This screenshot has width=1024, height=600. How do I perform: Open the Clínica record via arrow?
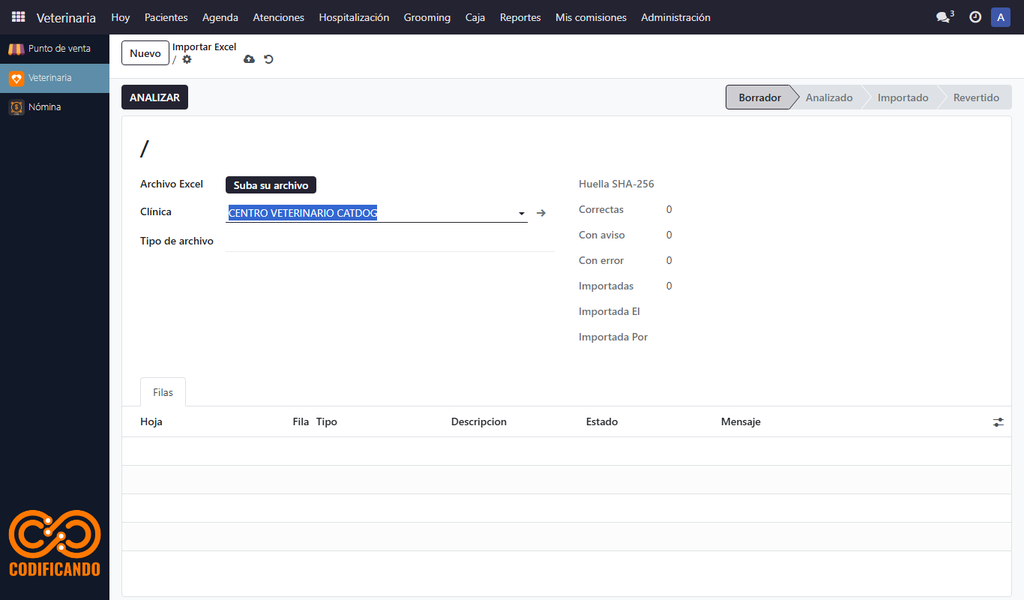541,213
